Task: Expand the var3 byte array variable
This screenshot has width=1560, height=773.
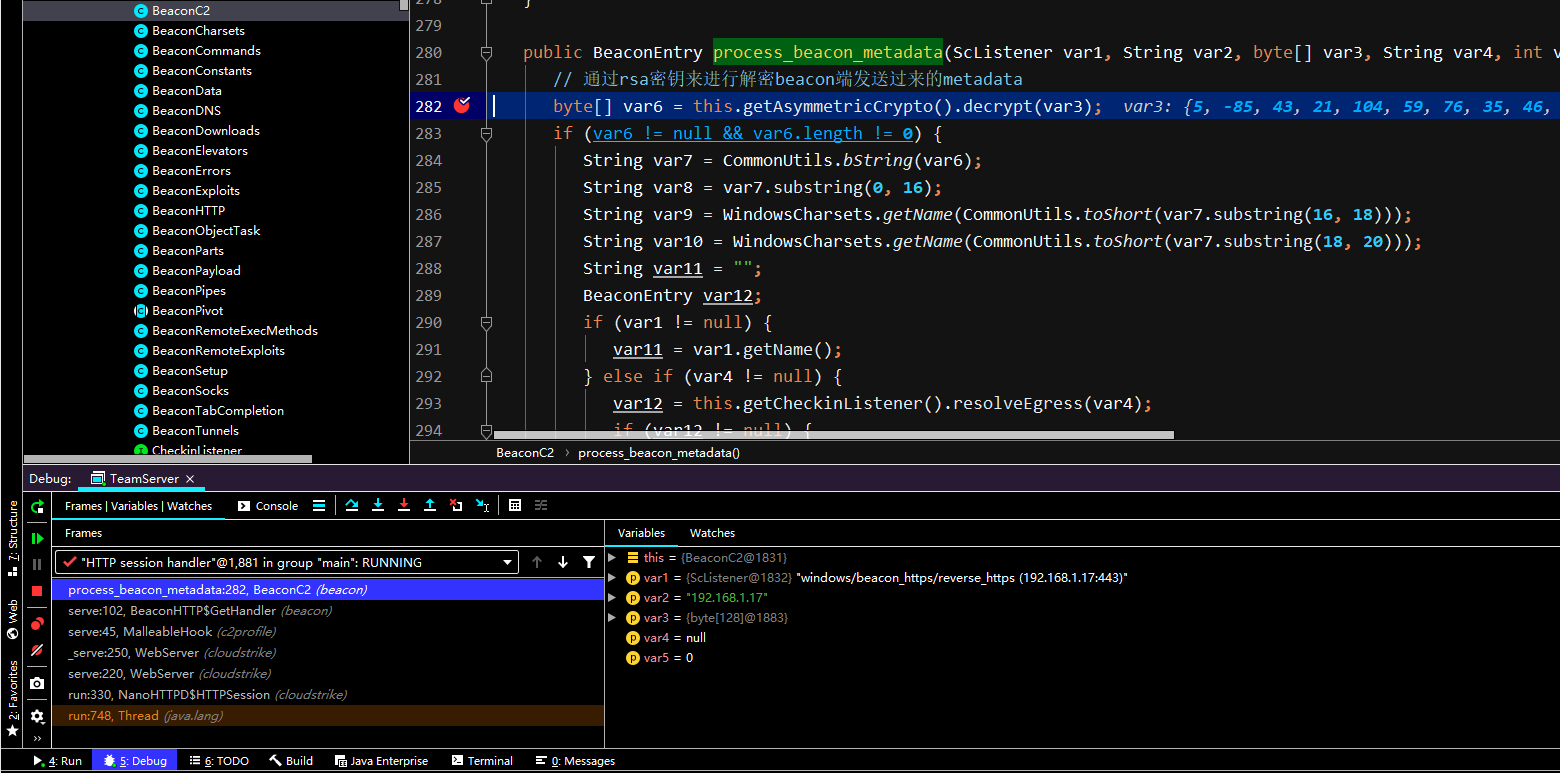Action: tap(612, 618)
